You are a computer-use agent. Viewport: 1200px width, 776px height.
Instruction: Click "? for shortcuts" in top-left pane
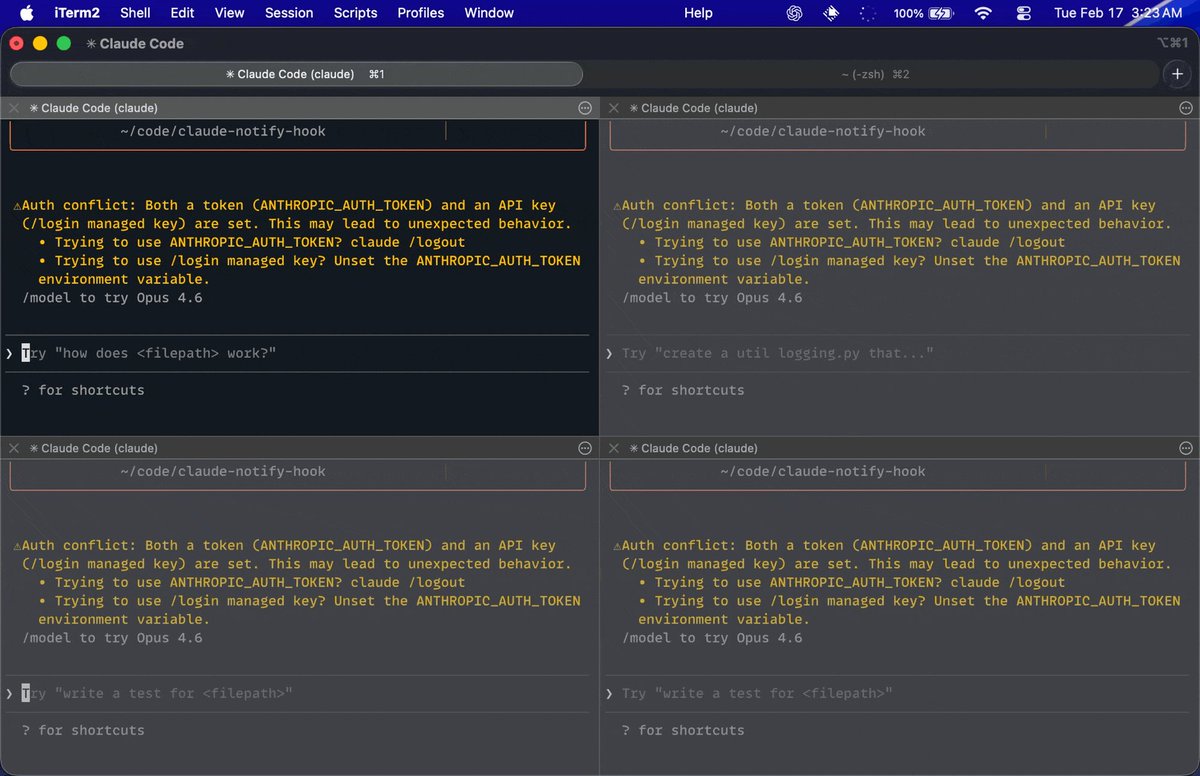tap(83, 390)
